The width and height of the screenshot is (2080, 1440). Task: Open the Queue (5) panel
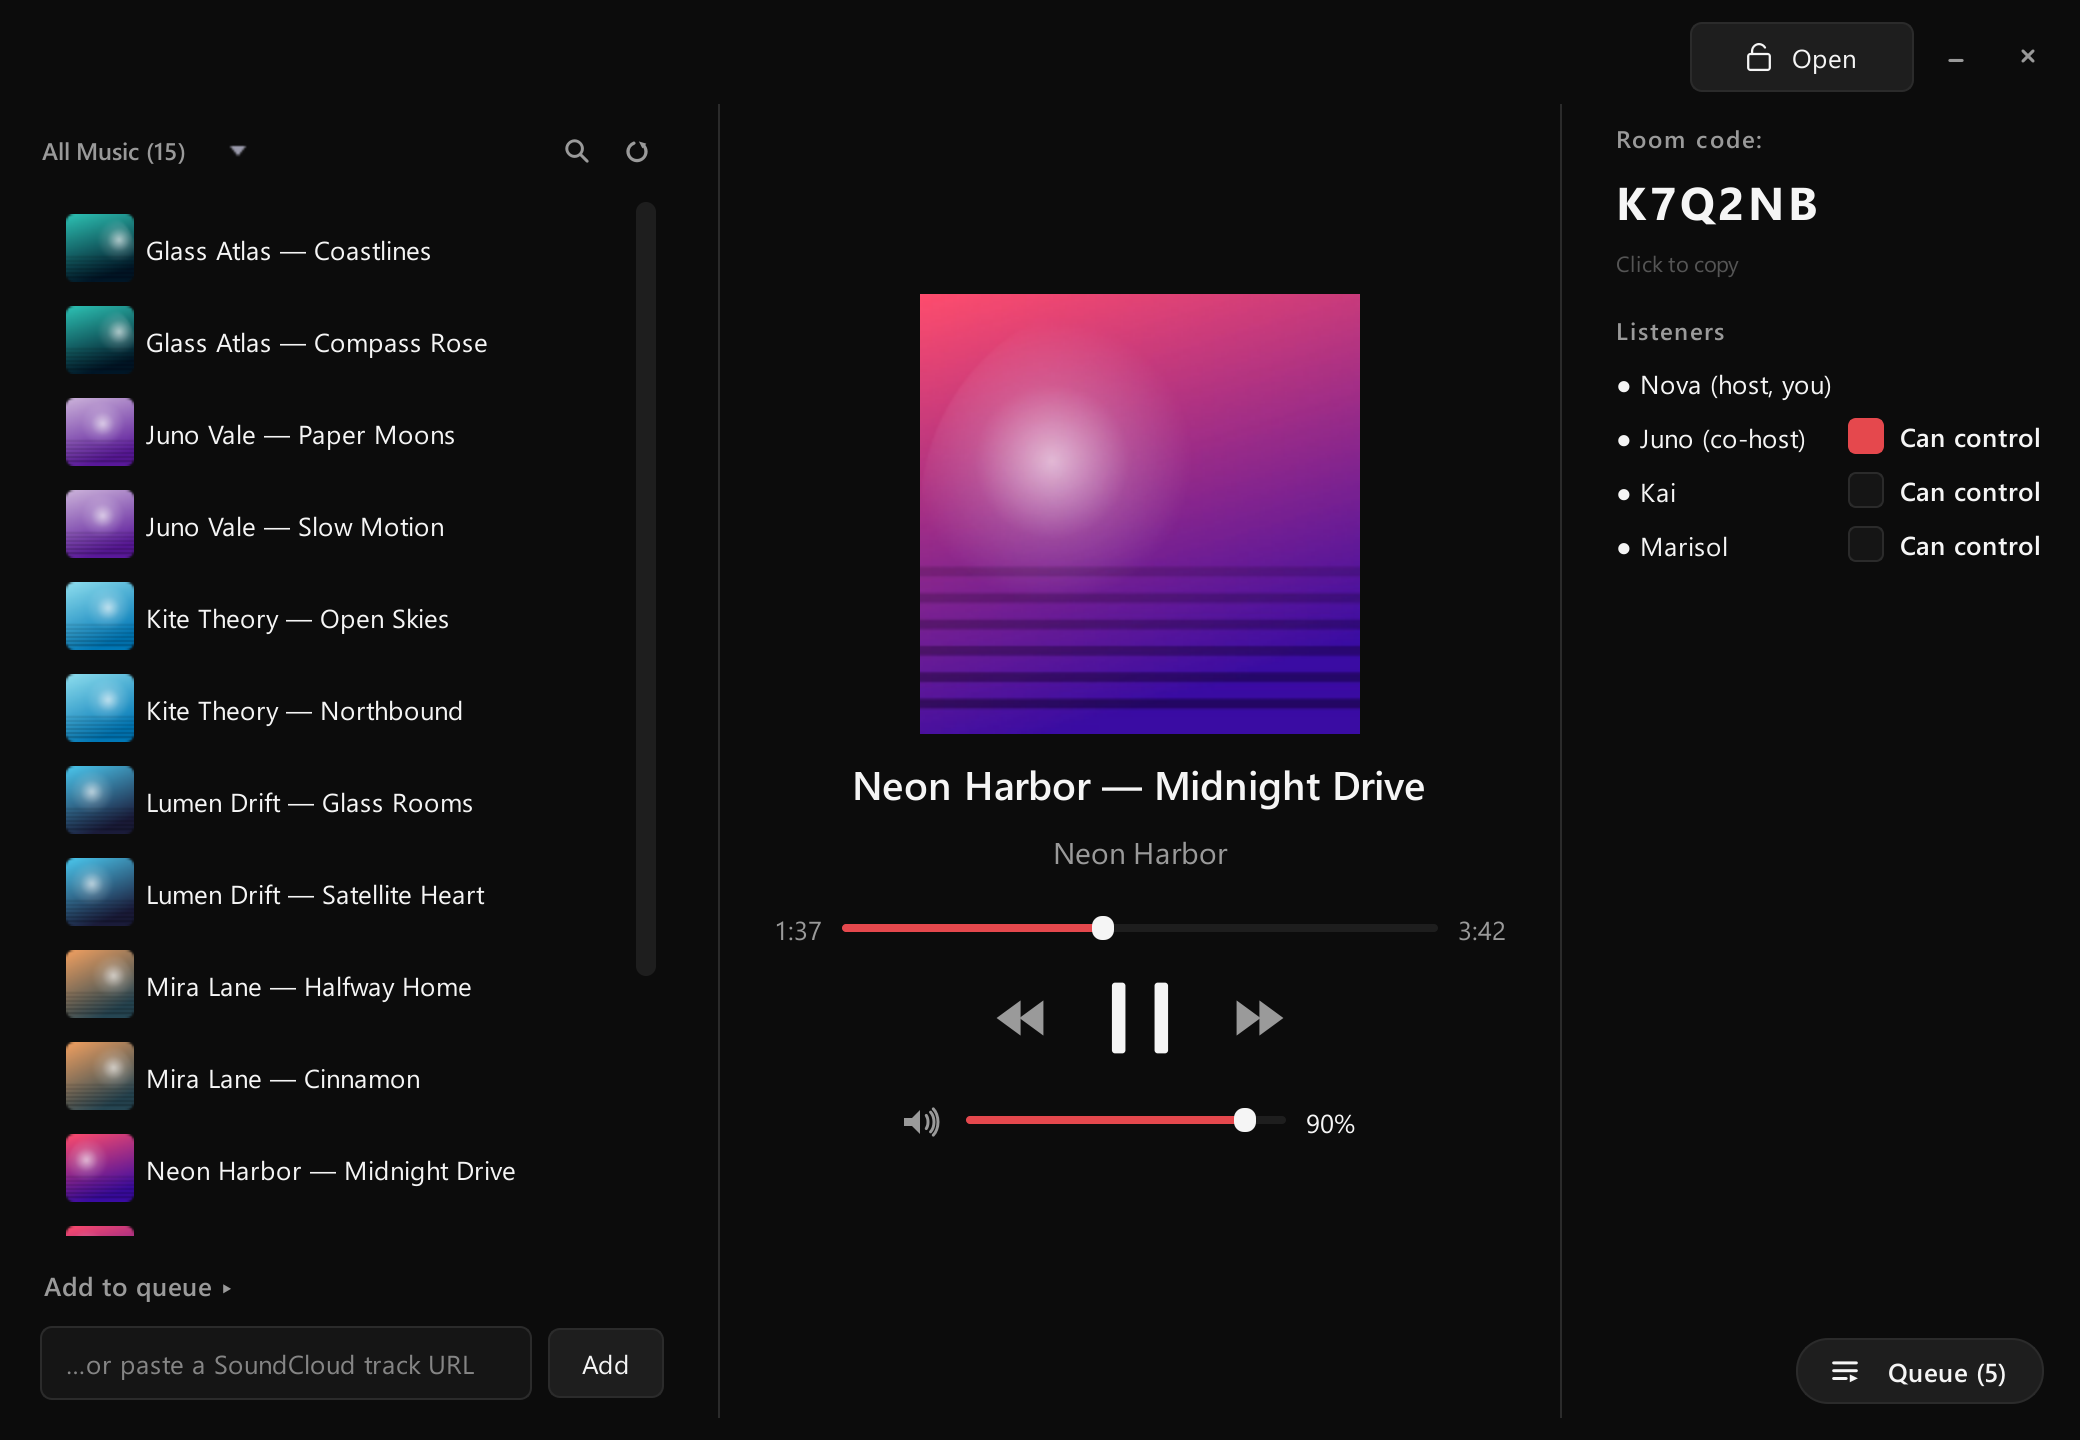point(1919,1372)
